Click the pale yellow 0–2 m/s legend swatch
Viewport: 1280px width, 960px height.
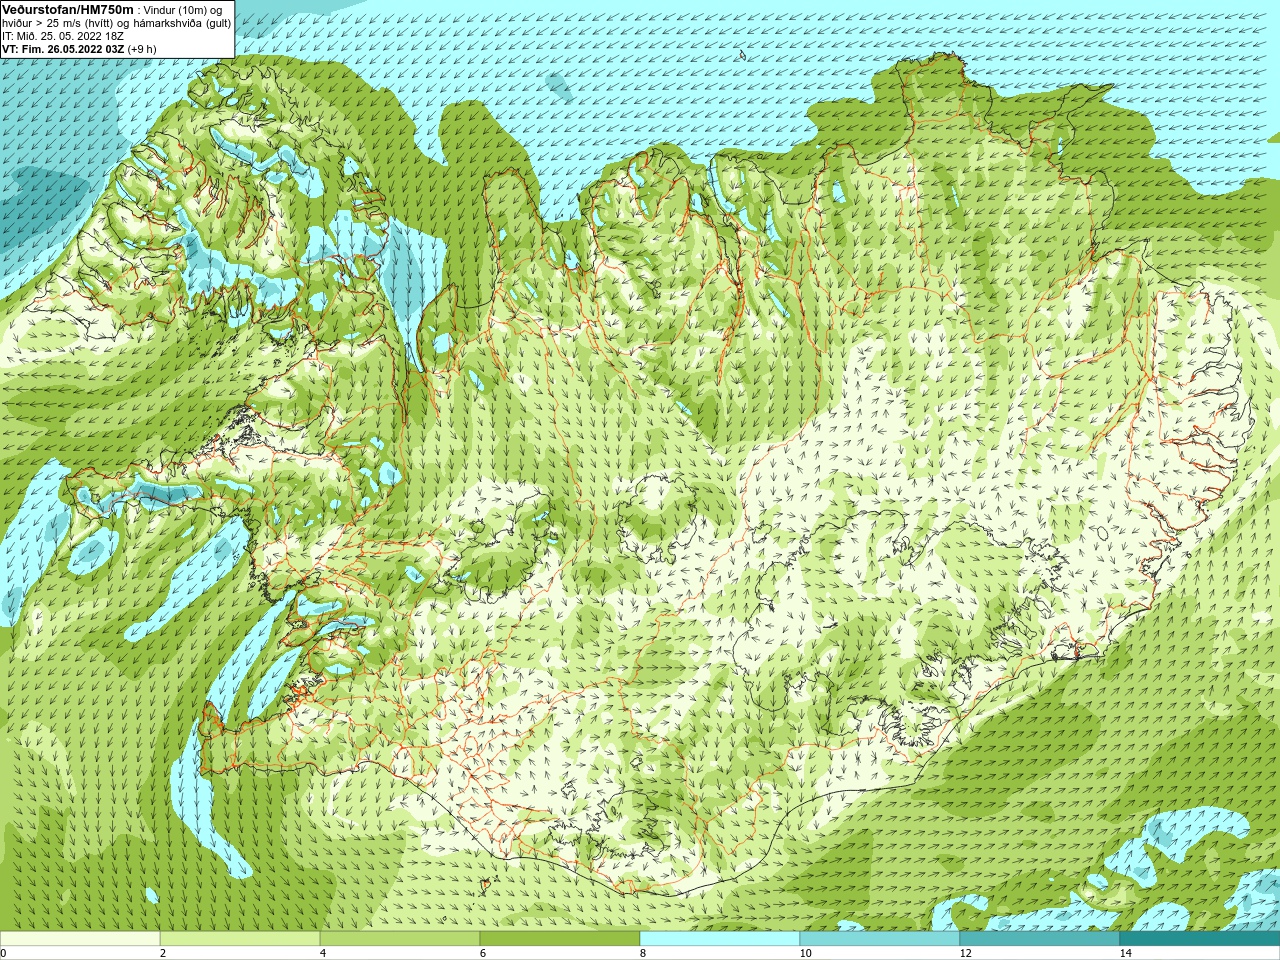[80, 939]
